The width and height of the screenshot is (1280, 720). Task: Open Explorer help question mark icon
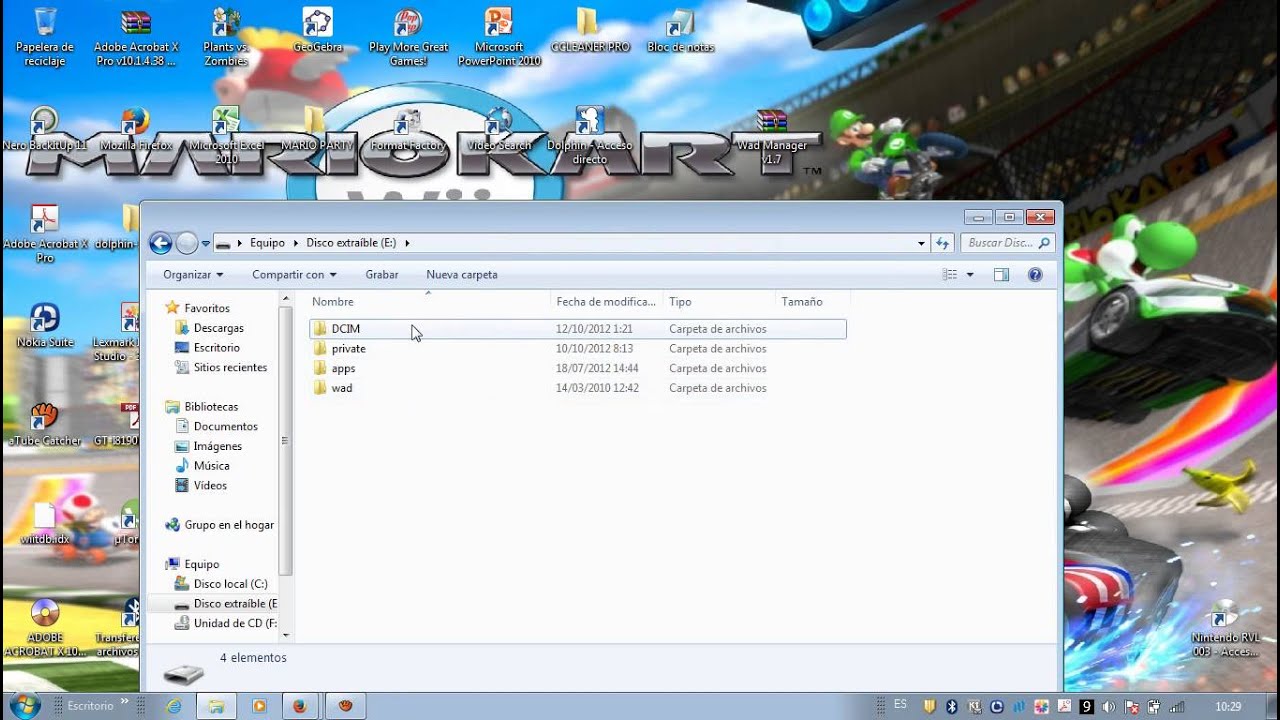1035,274
